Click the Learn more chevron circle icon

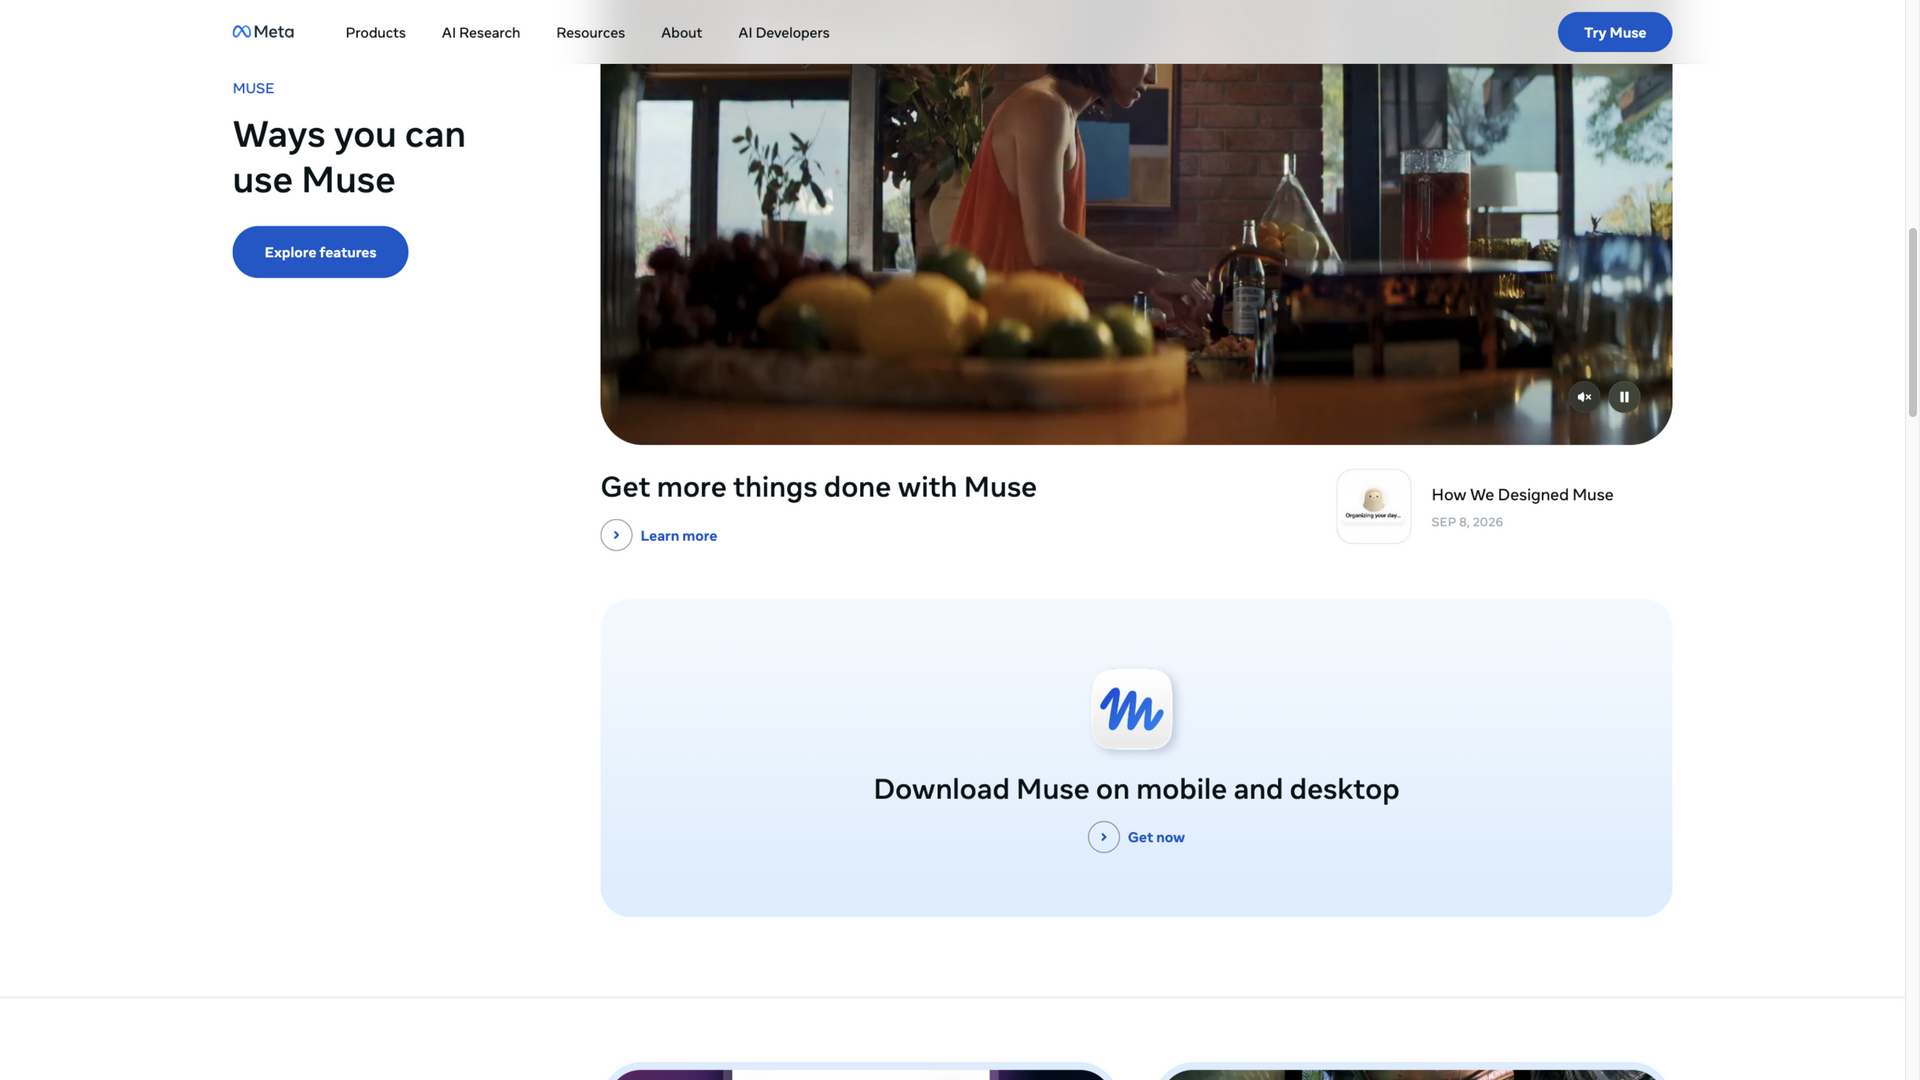tap(616, 535)
